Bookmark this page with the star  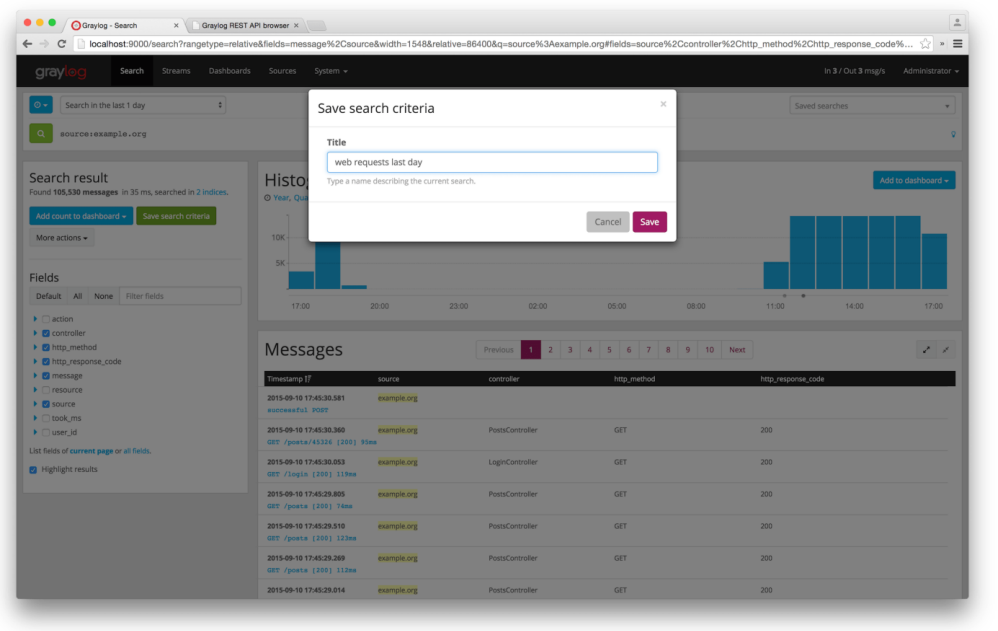coord(925,44)
